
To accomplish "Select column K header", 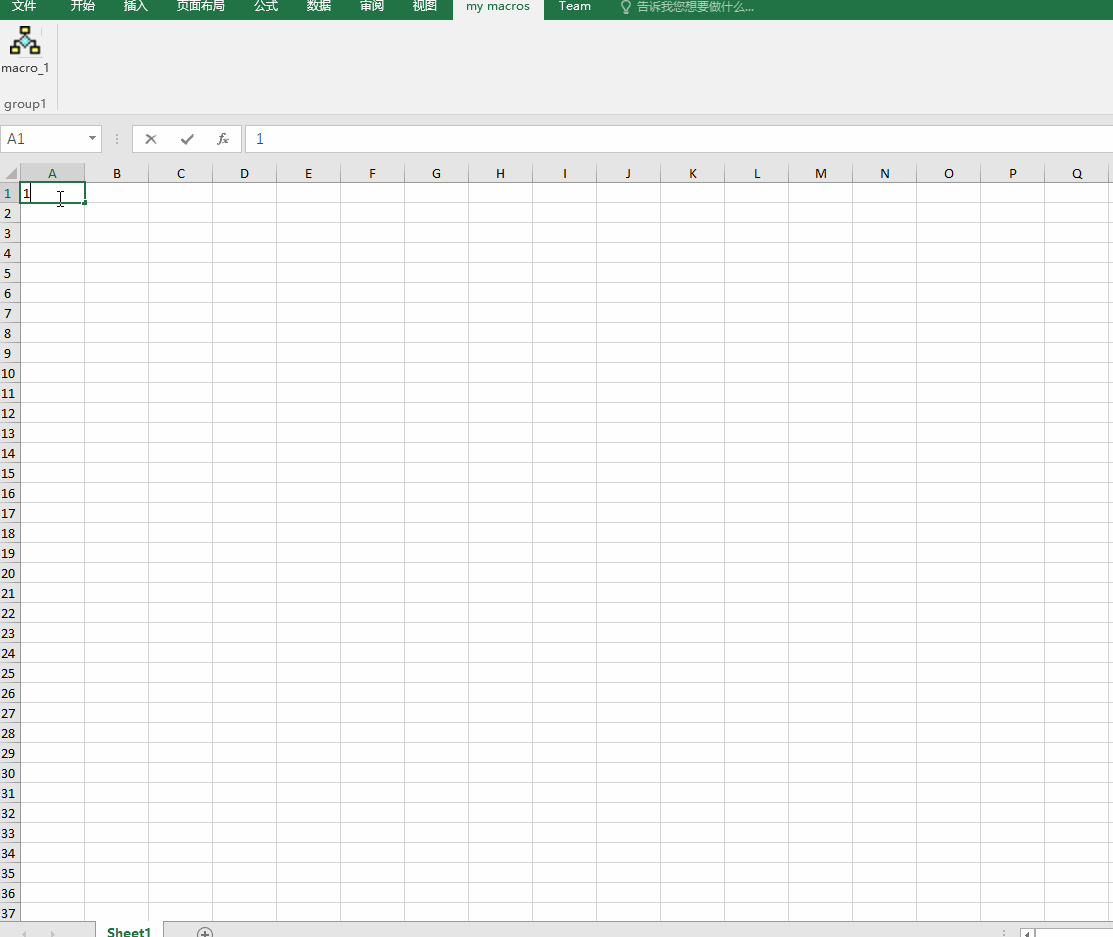I will 693,173.
